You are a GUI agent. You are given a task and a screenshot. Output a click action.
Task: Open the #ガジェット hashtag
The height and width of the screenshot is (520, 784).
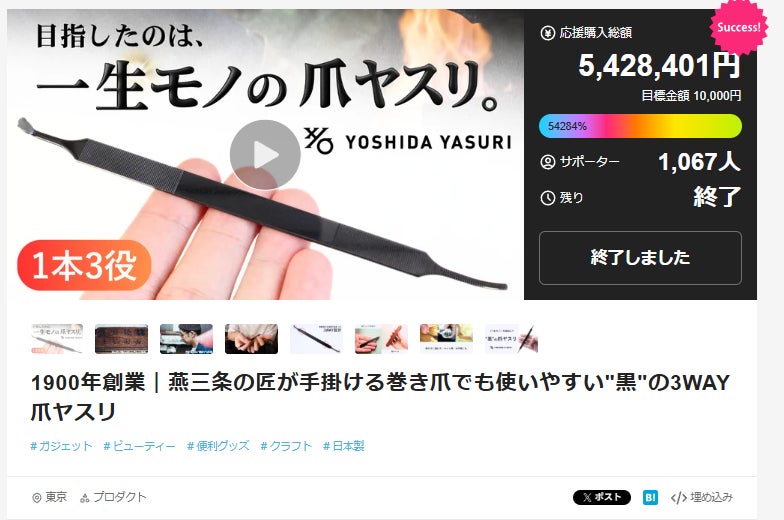click(x=62, y=446)
